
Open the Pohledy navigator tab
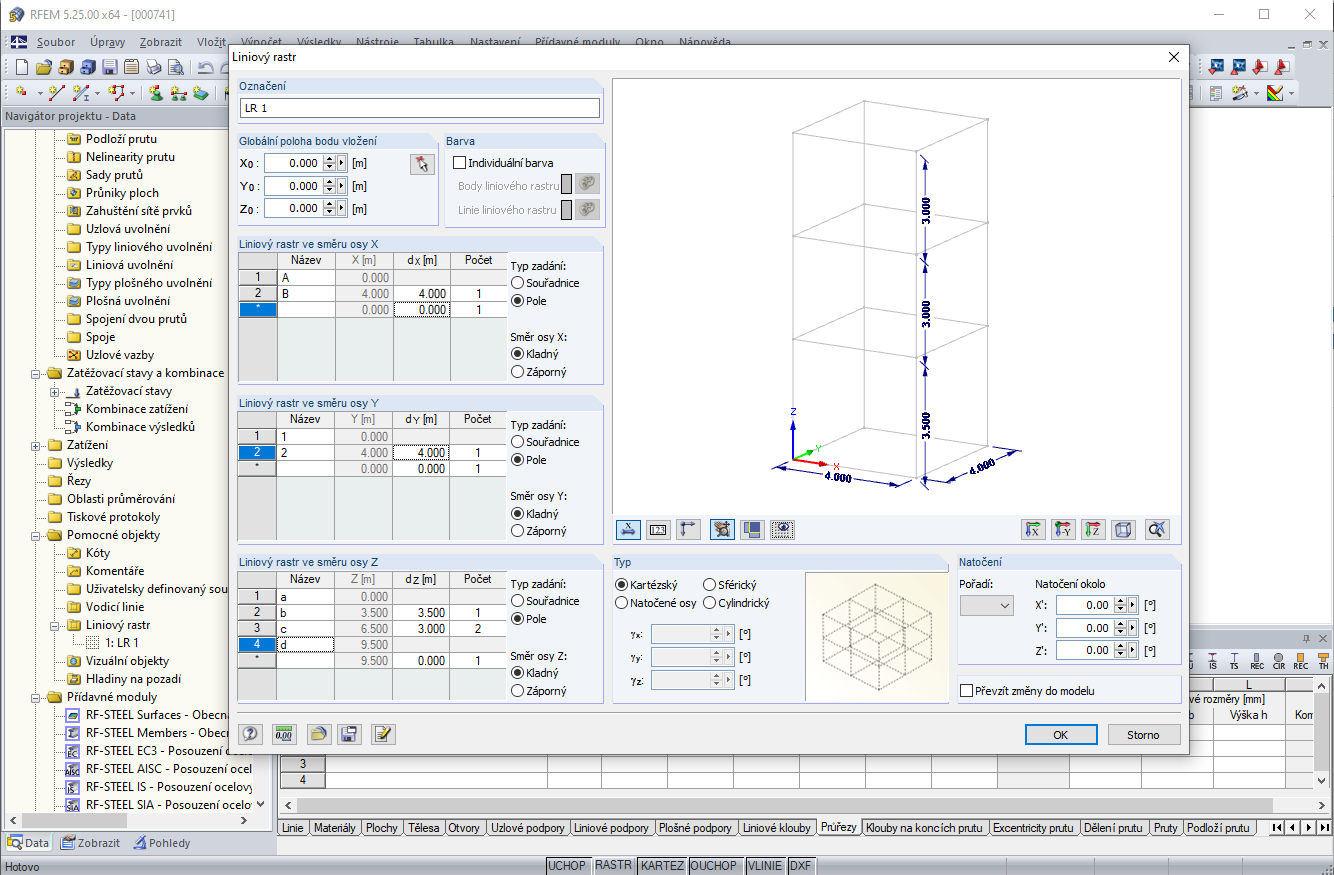click(x=162, y=843)
